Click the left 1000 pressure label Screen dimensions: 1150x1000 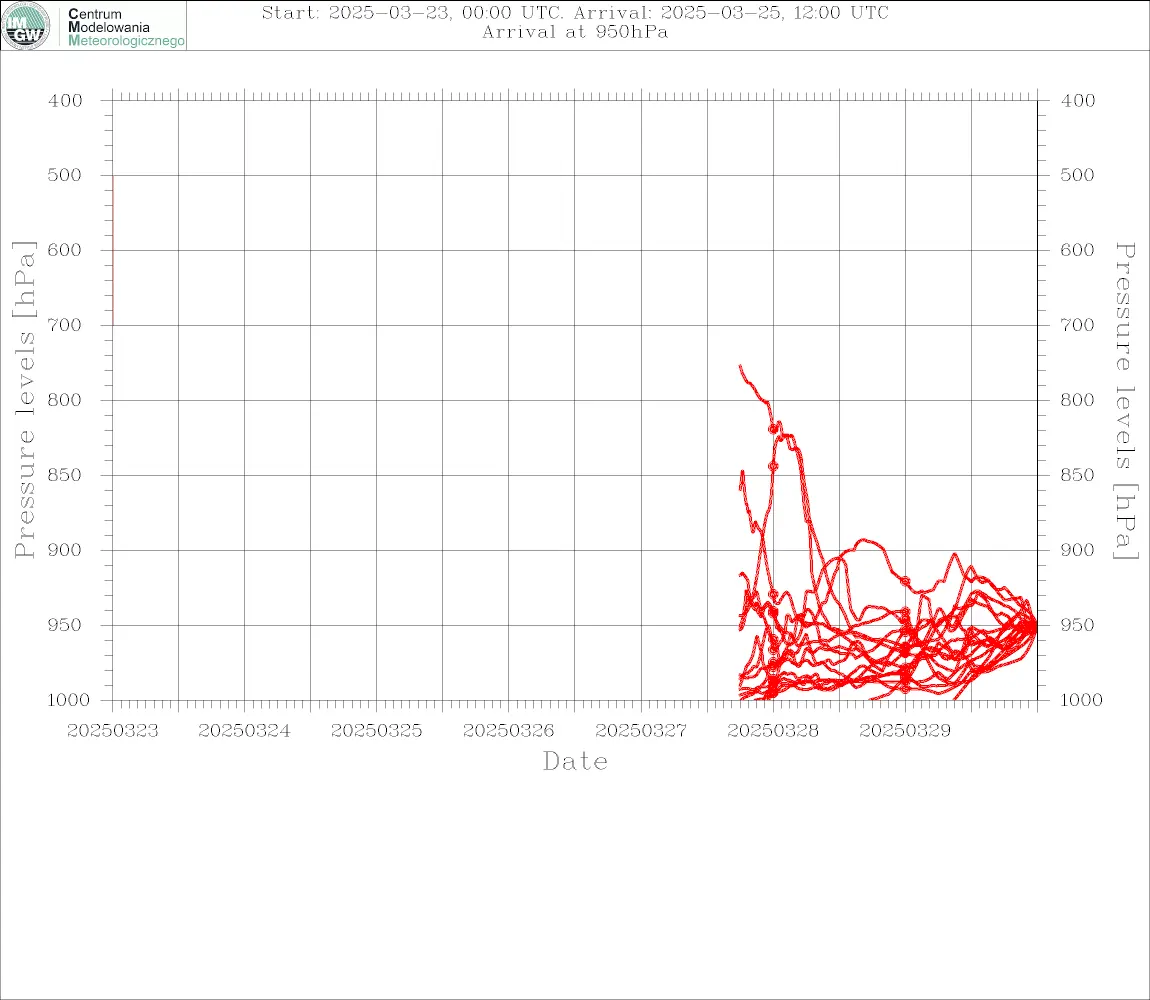pyautogui.click(x=69, y=700)
